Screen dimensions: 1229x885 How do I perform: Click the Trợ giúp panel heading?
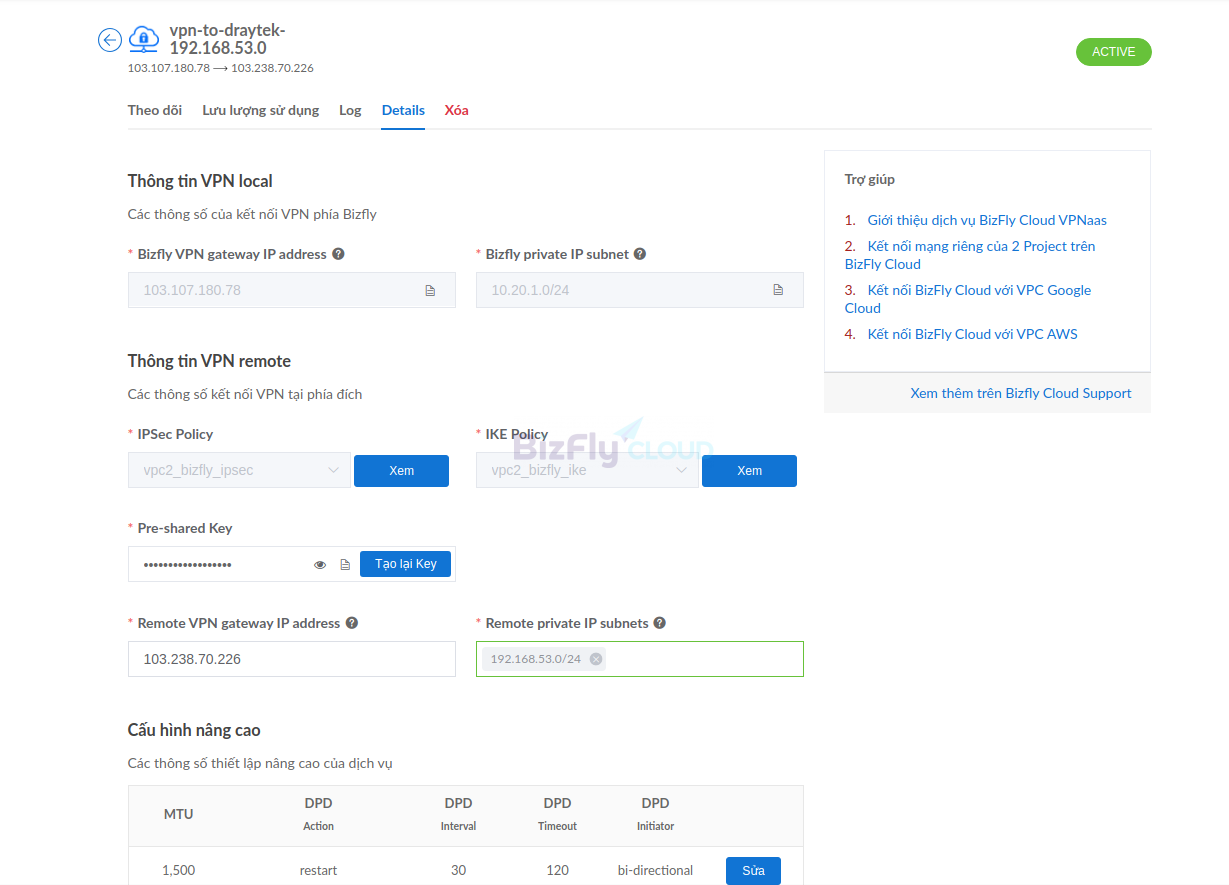pyautogui.click(x=870, y=180)
